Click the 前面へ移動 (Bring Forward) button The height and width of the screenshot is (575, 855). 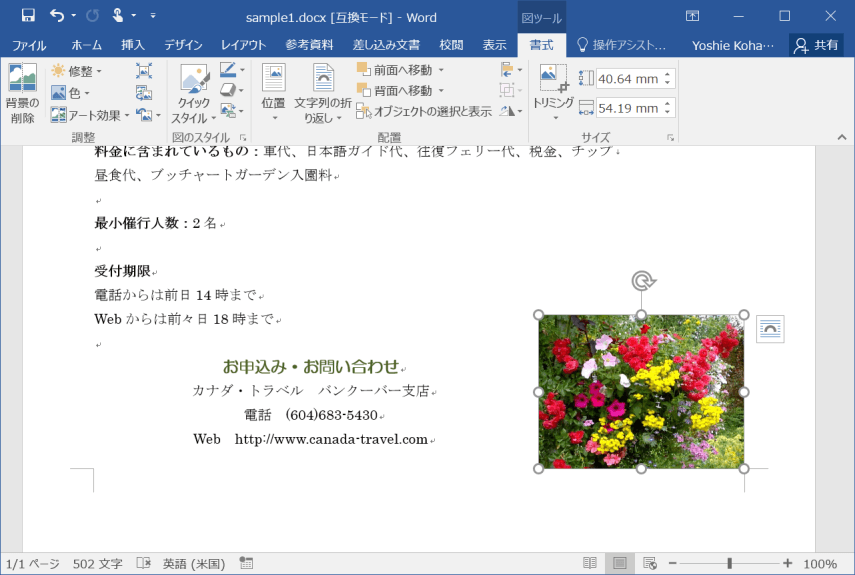[400, 70]
